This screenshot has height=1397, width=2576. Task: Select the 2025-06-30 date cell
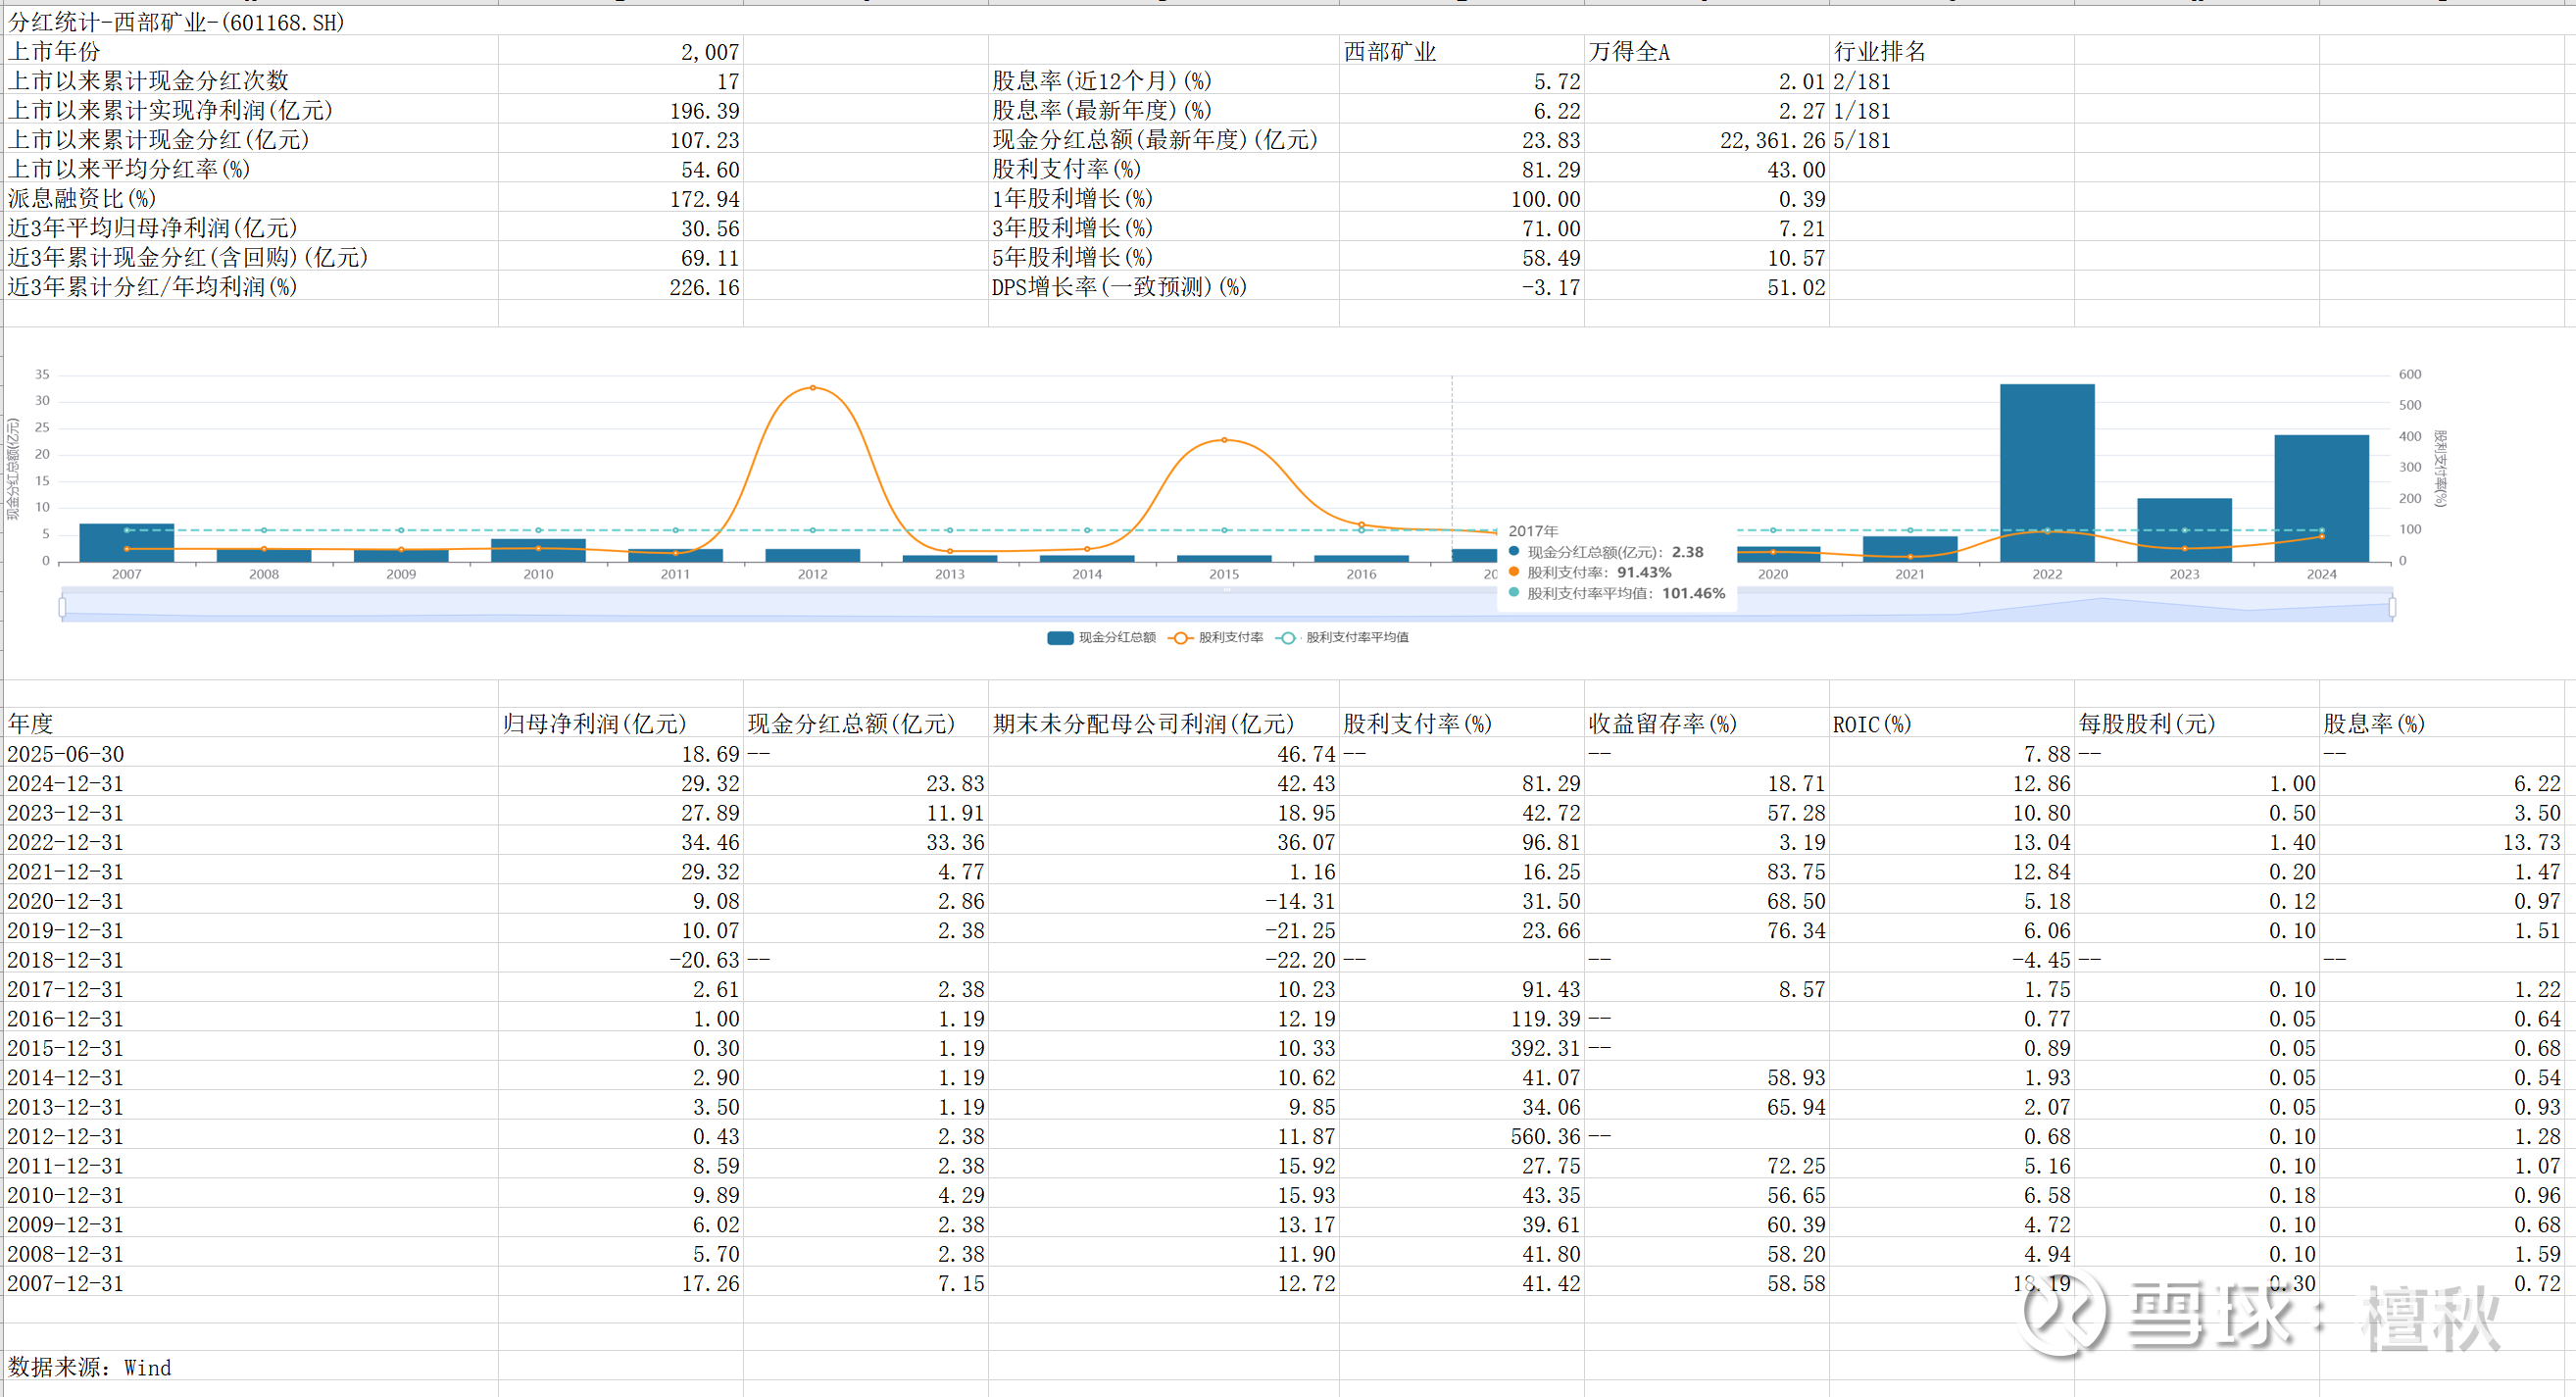251,753
